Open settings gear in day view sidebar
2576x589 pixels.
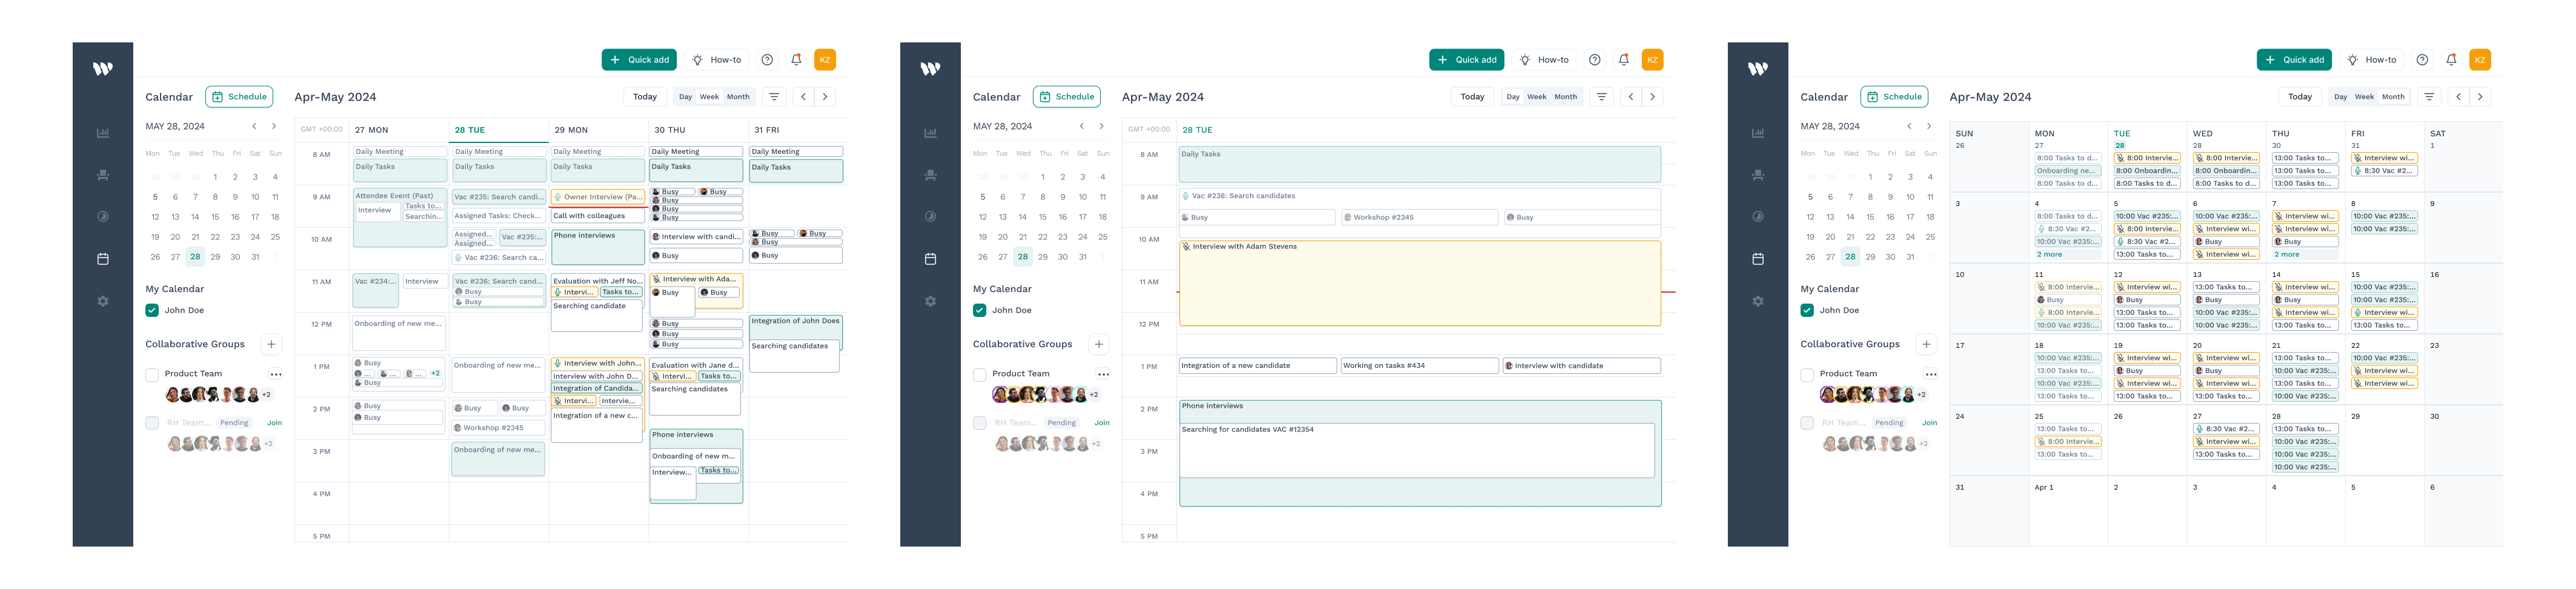coord(930,301)
